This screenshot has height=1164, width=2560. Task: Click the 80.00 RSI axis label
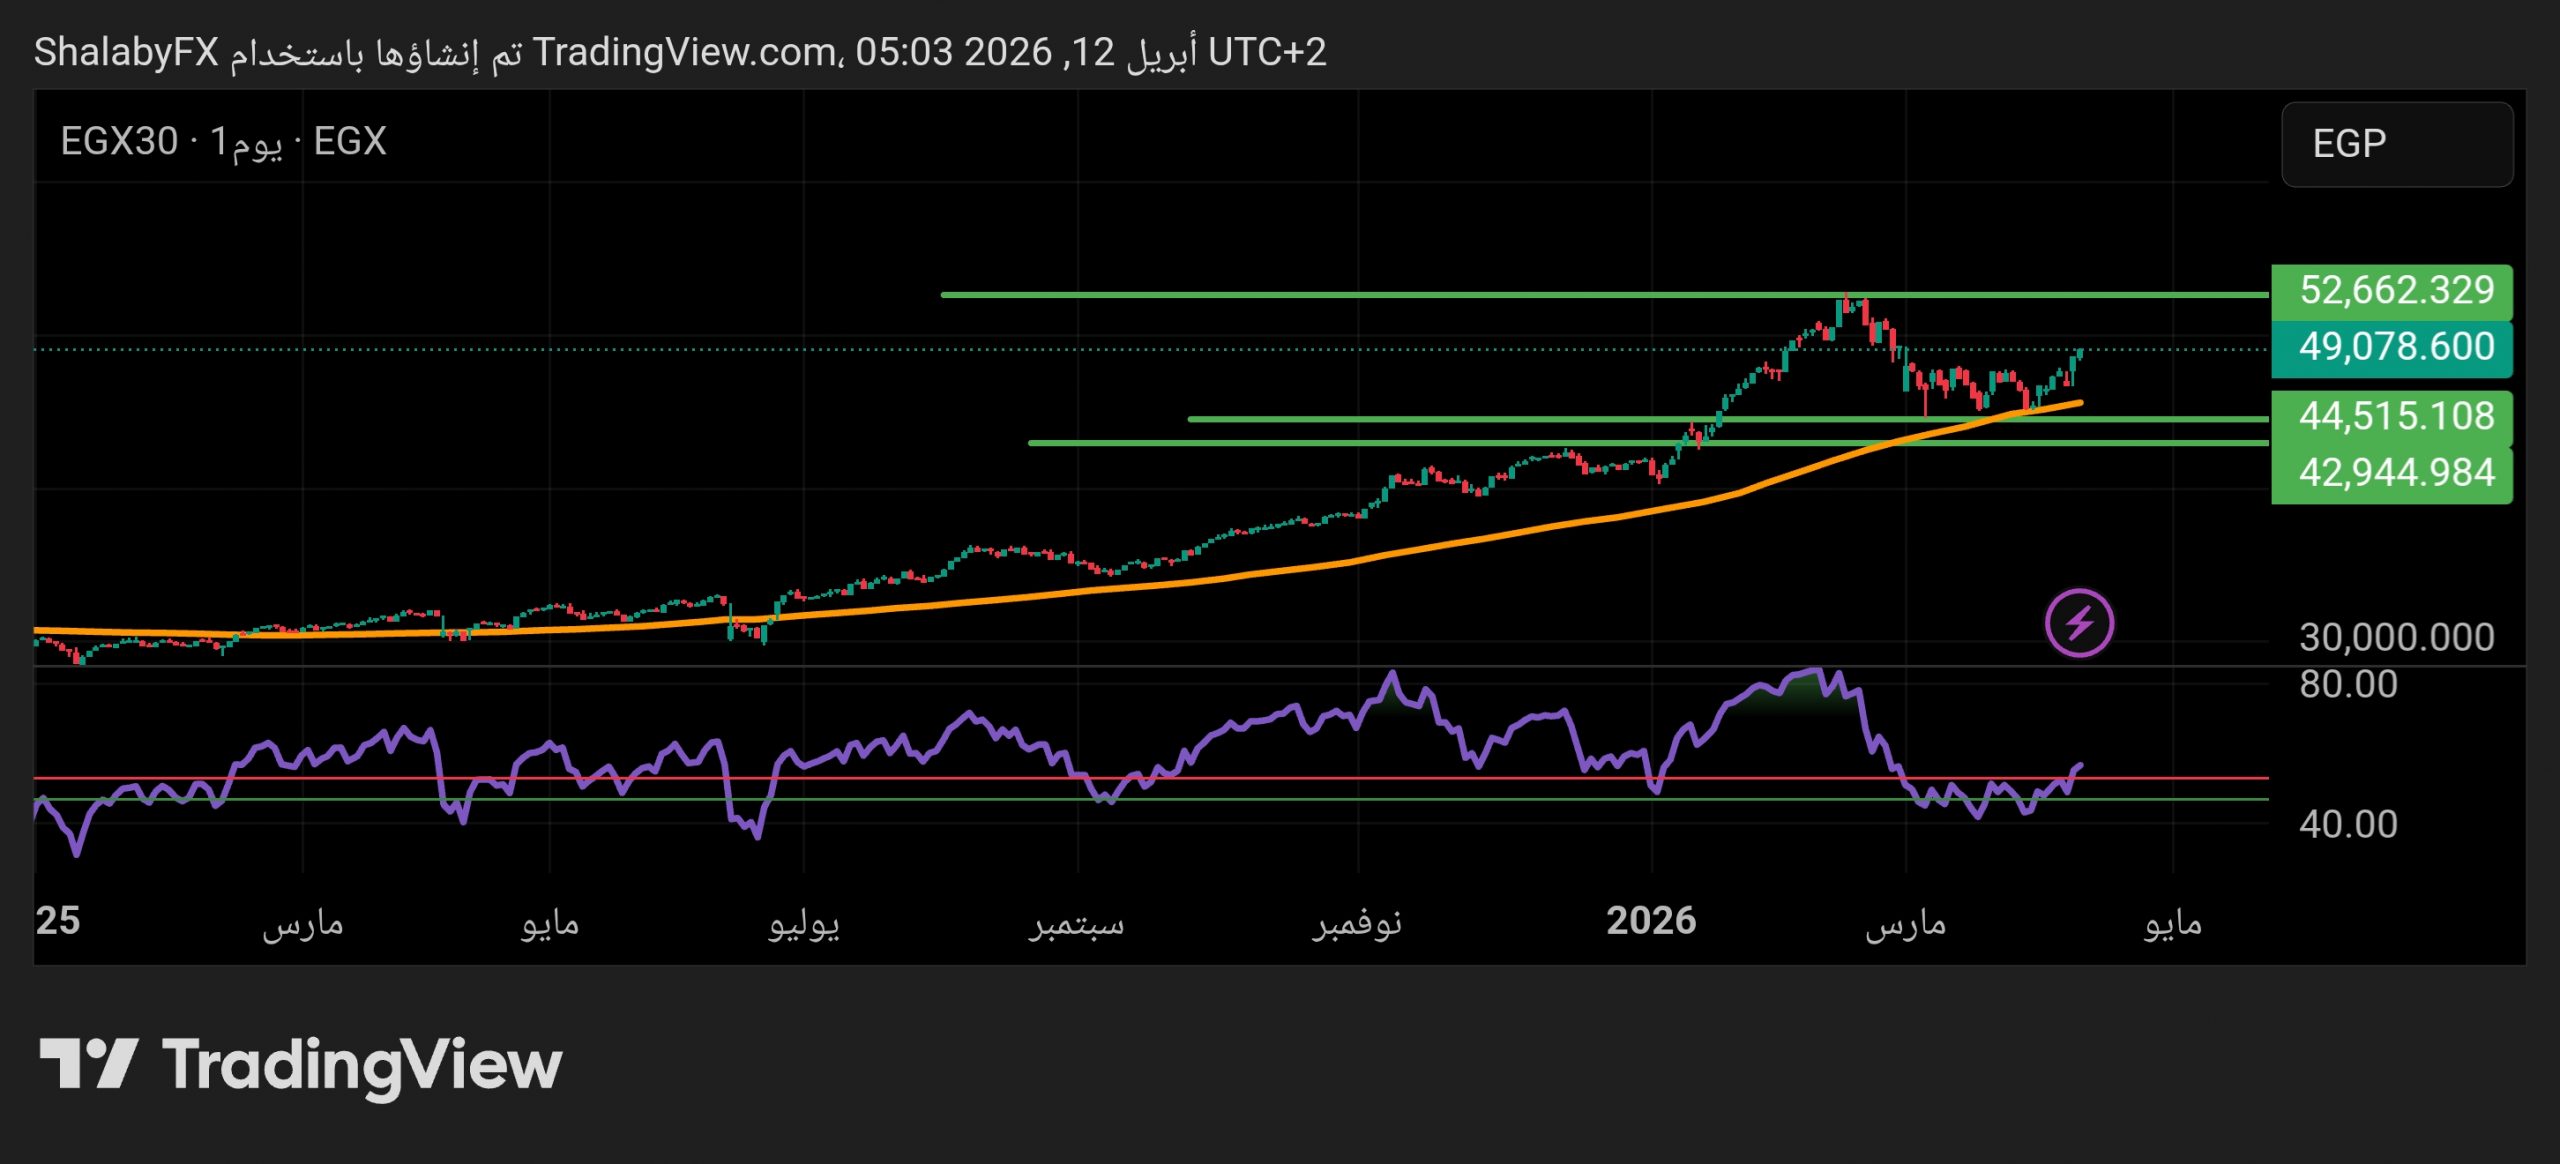click(x=2347, y=685)
